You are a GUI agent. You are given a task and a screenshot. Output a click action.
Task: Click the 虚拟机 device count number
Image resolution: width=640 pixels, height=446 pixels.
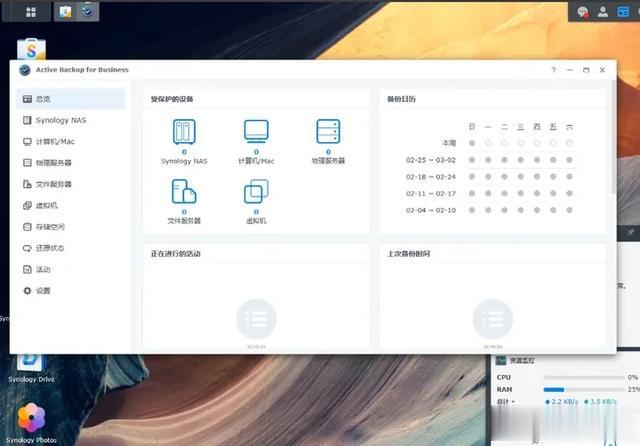pos(256,212)
